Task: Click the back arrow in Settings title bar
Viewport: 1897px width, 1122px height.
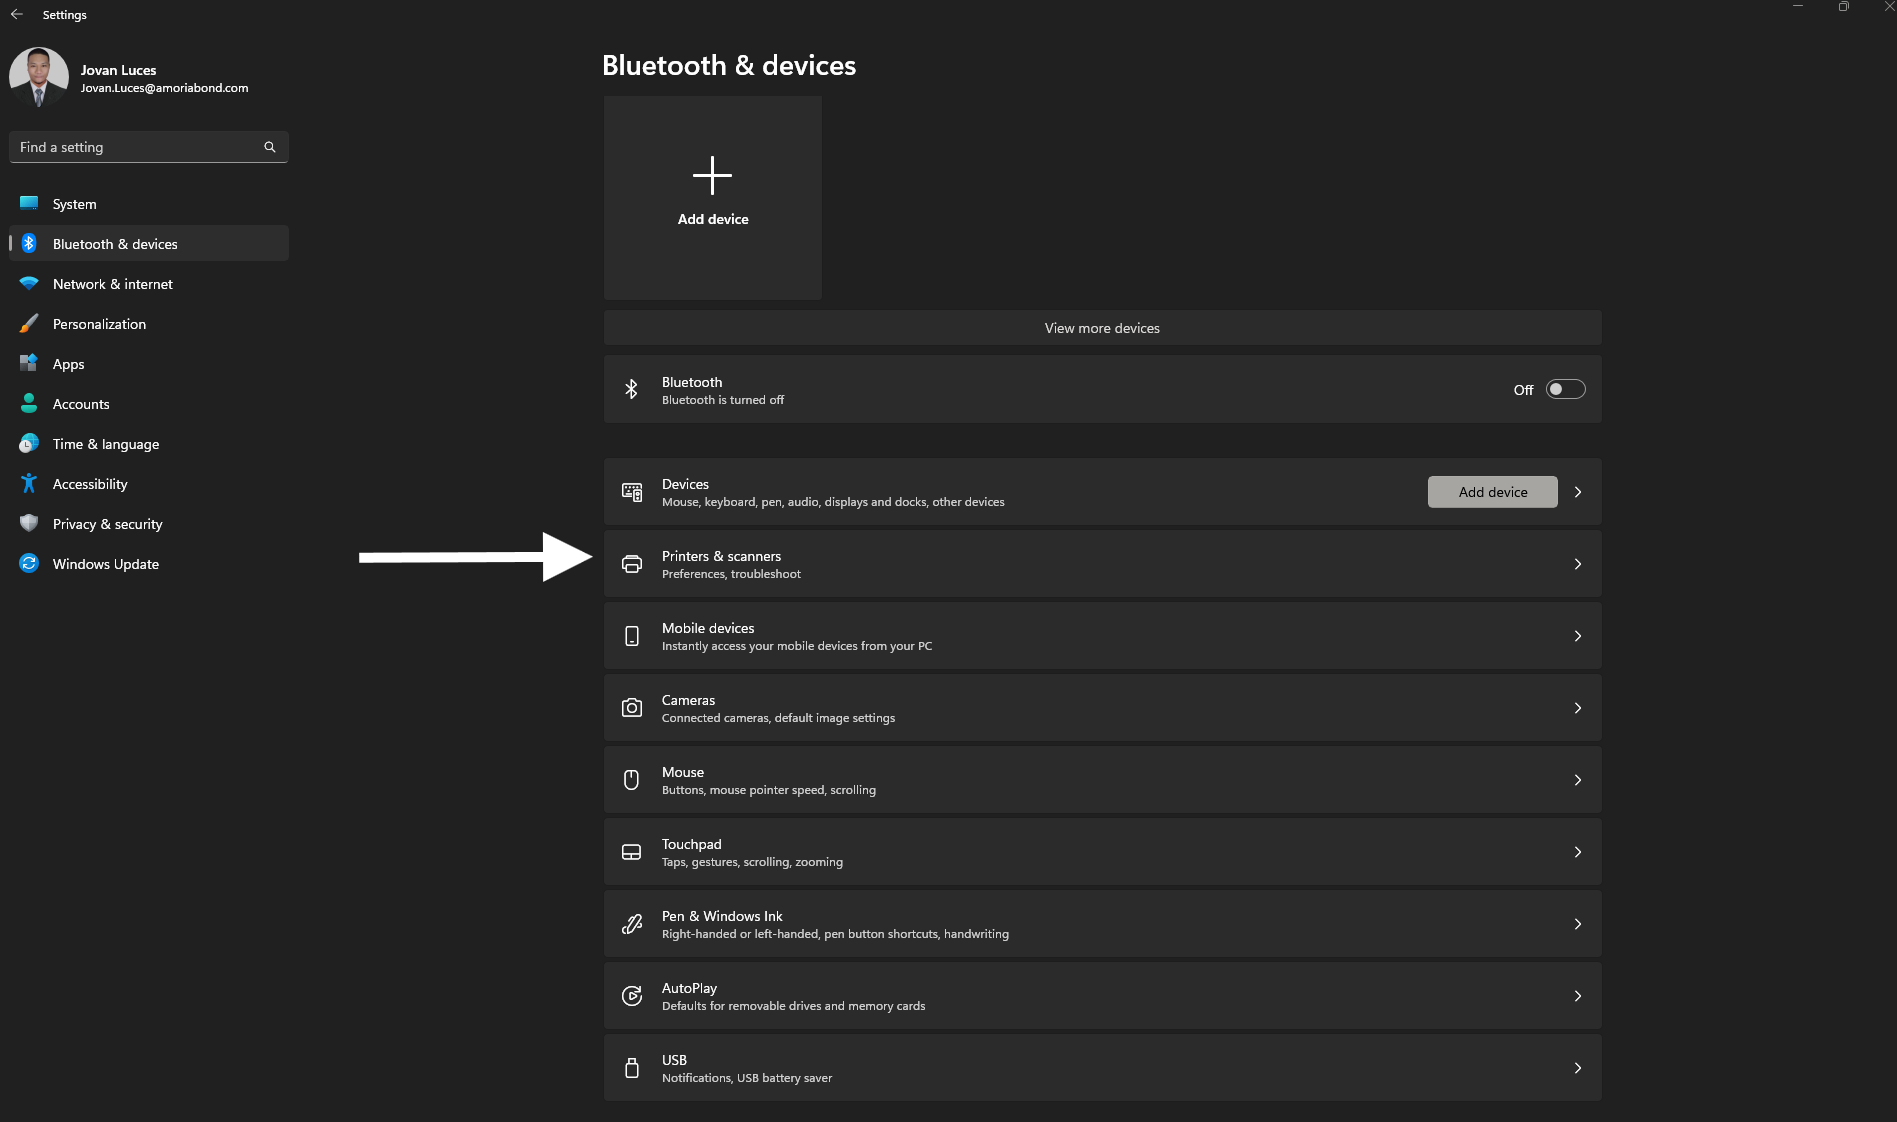Action: point(16,15)
